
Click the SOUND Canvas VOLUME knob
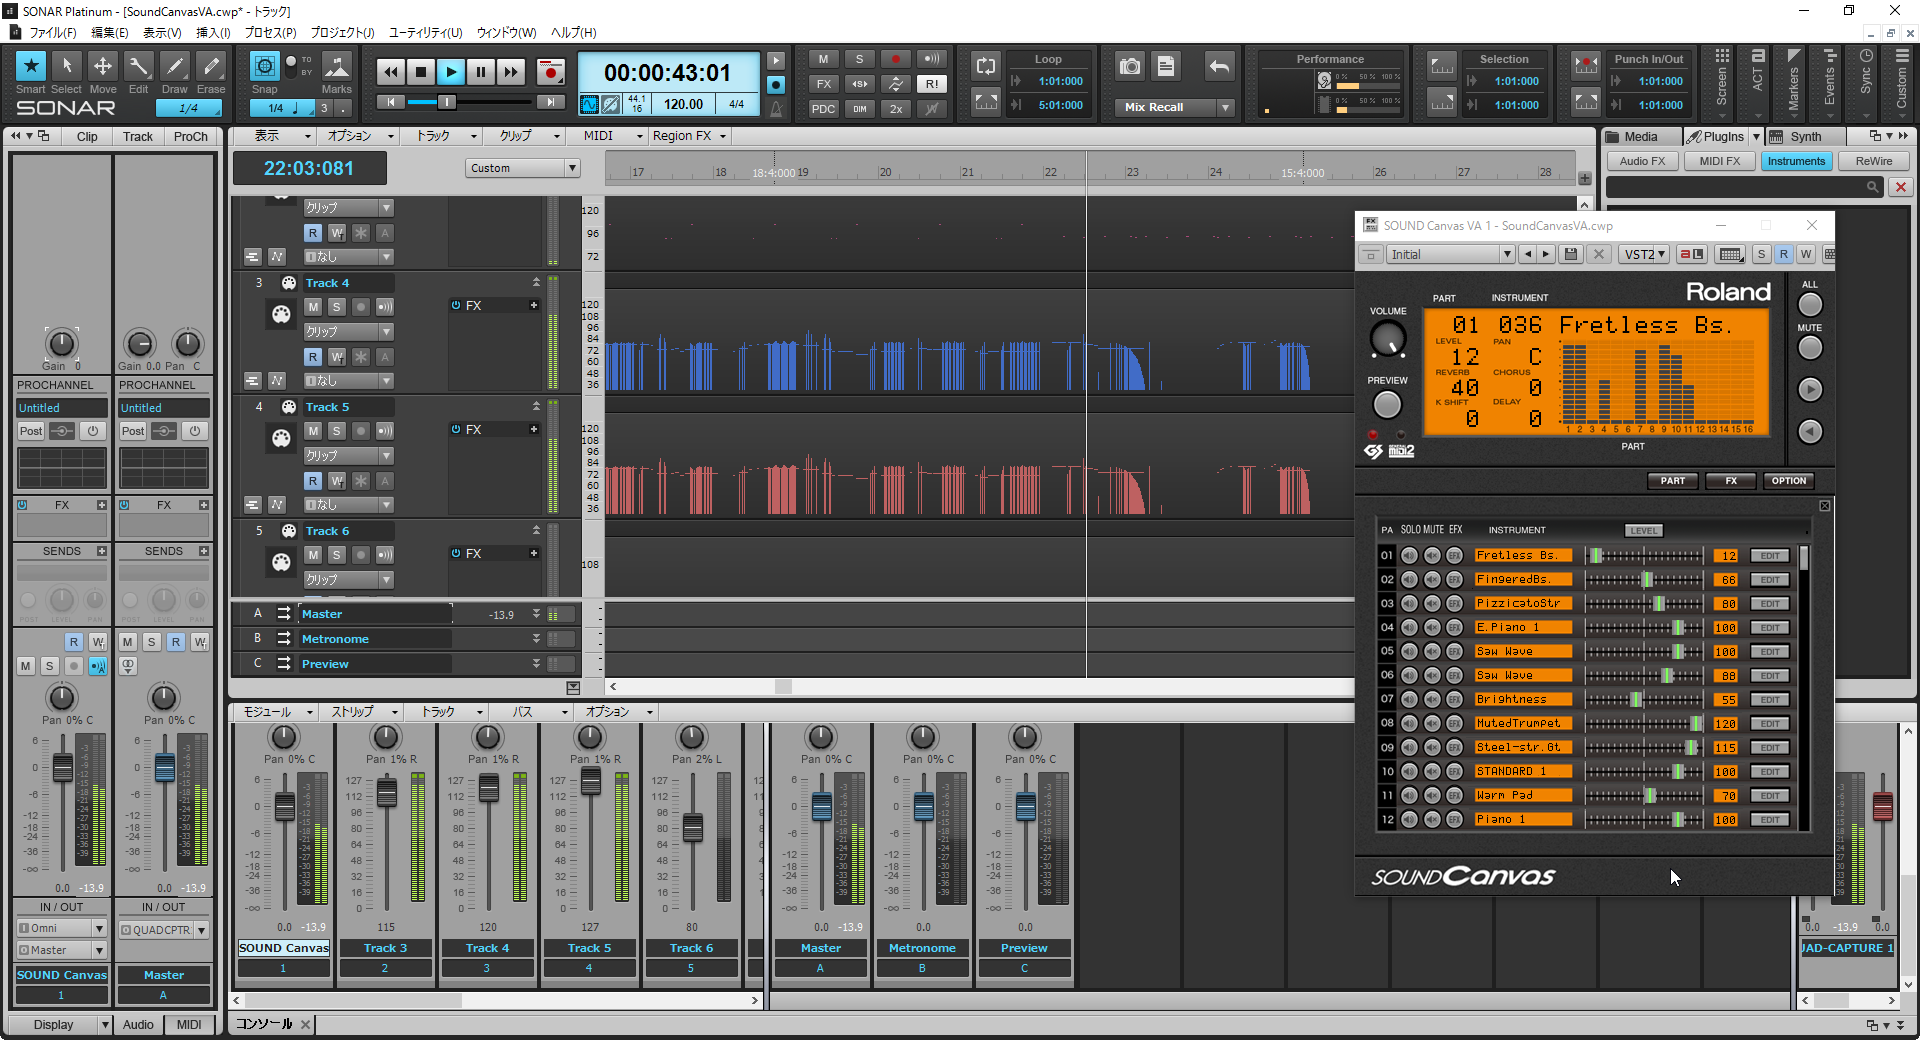pos(1387,340)
